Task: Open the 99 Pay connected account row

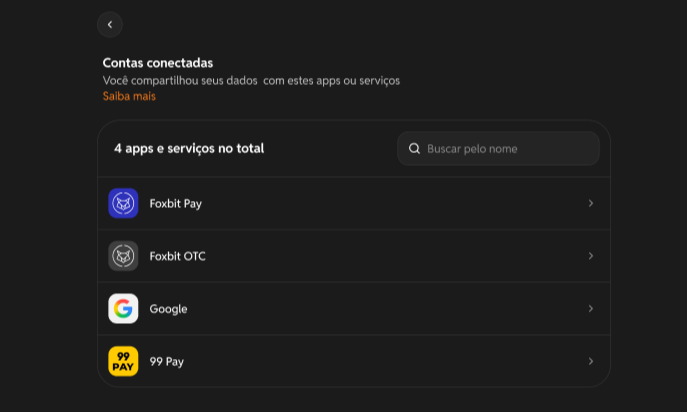Action: tap(354, 361)
